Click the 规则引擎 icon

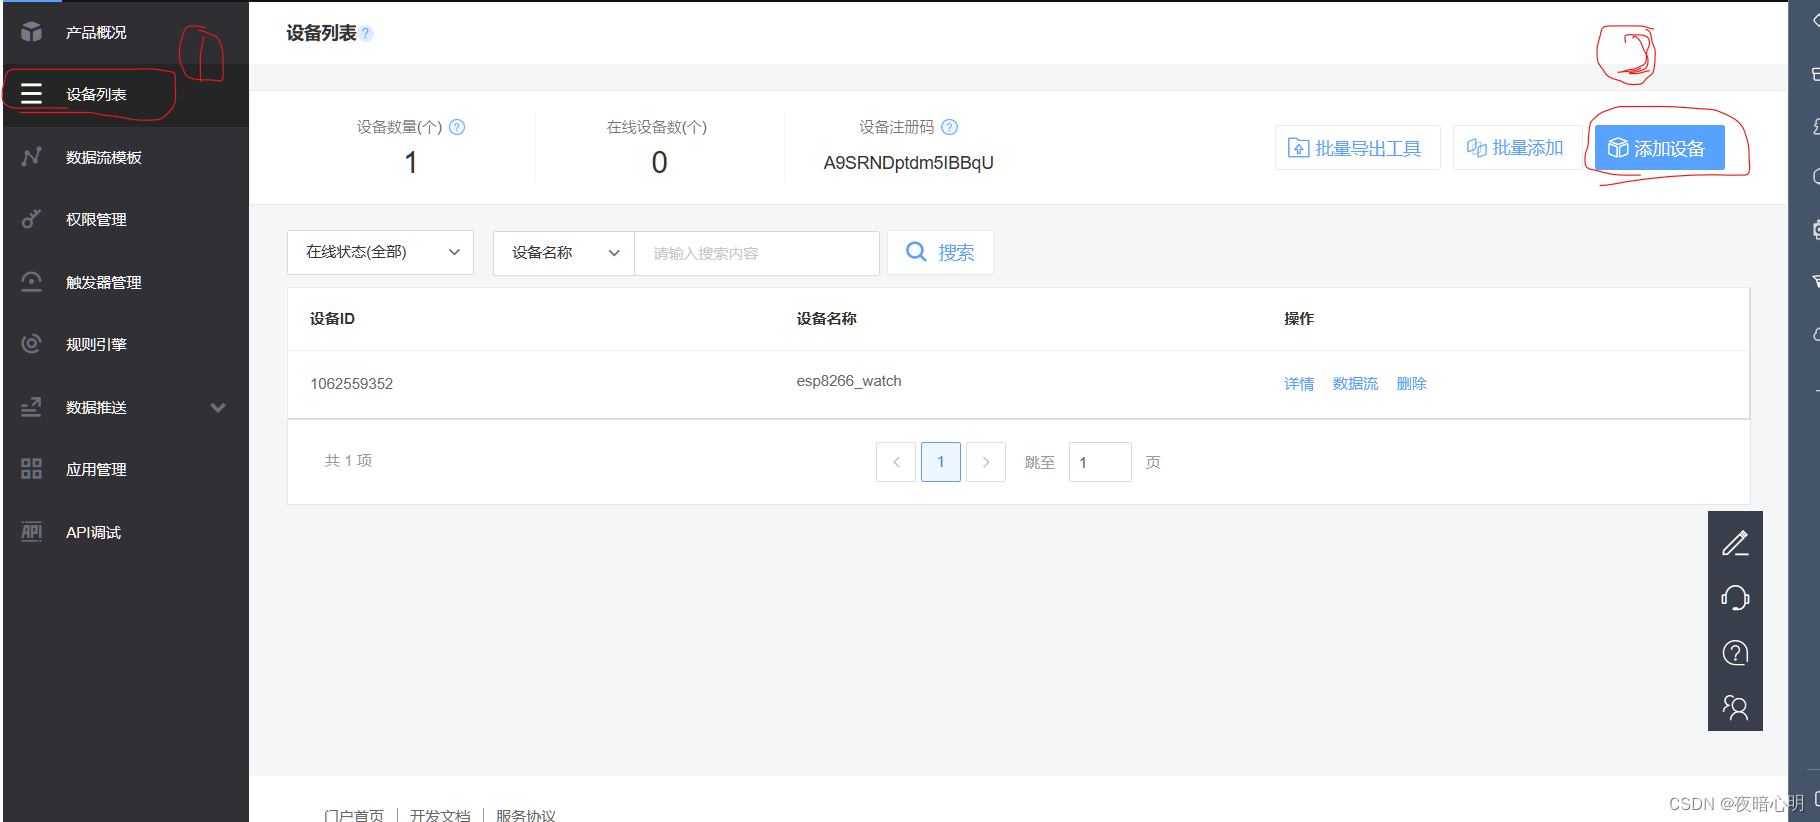pos(32,344)
